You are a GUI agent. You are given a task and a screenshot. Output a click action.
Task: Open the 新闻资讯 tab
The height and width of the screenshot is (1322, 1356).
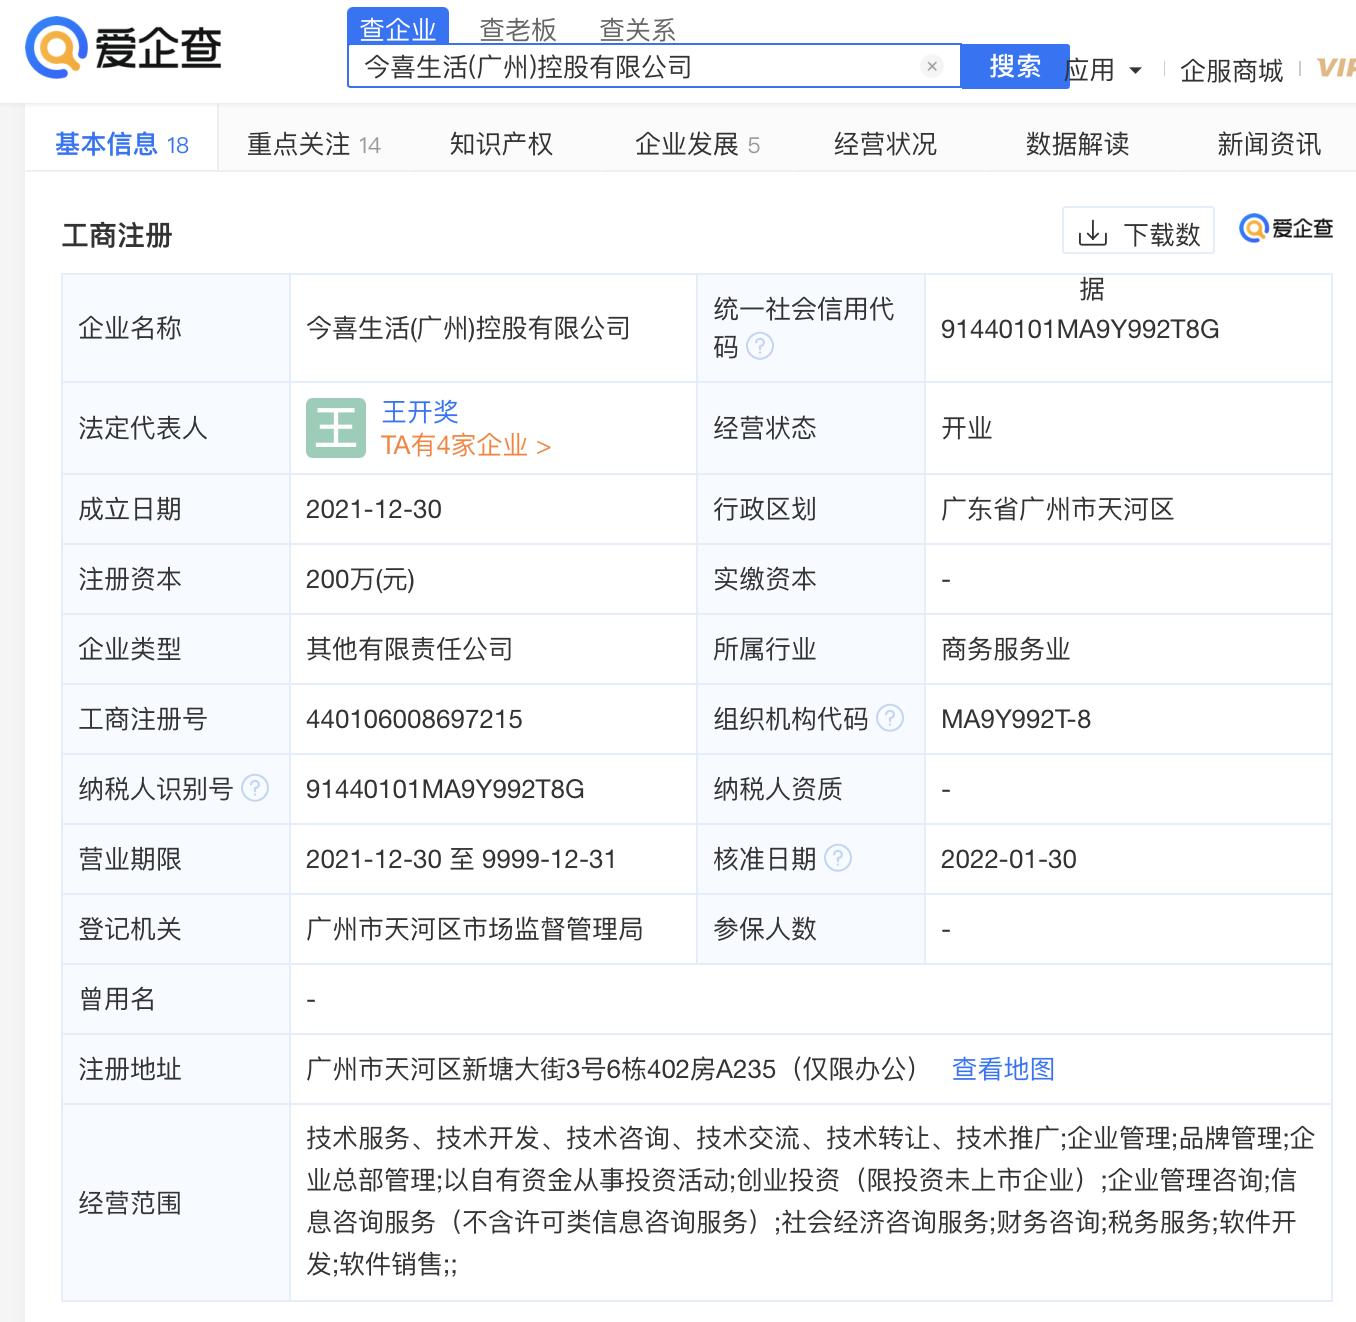(x=1267, y=143)
